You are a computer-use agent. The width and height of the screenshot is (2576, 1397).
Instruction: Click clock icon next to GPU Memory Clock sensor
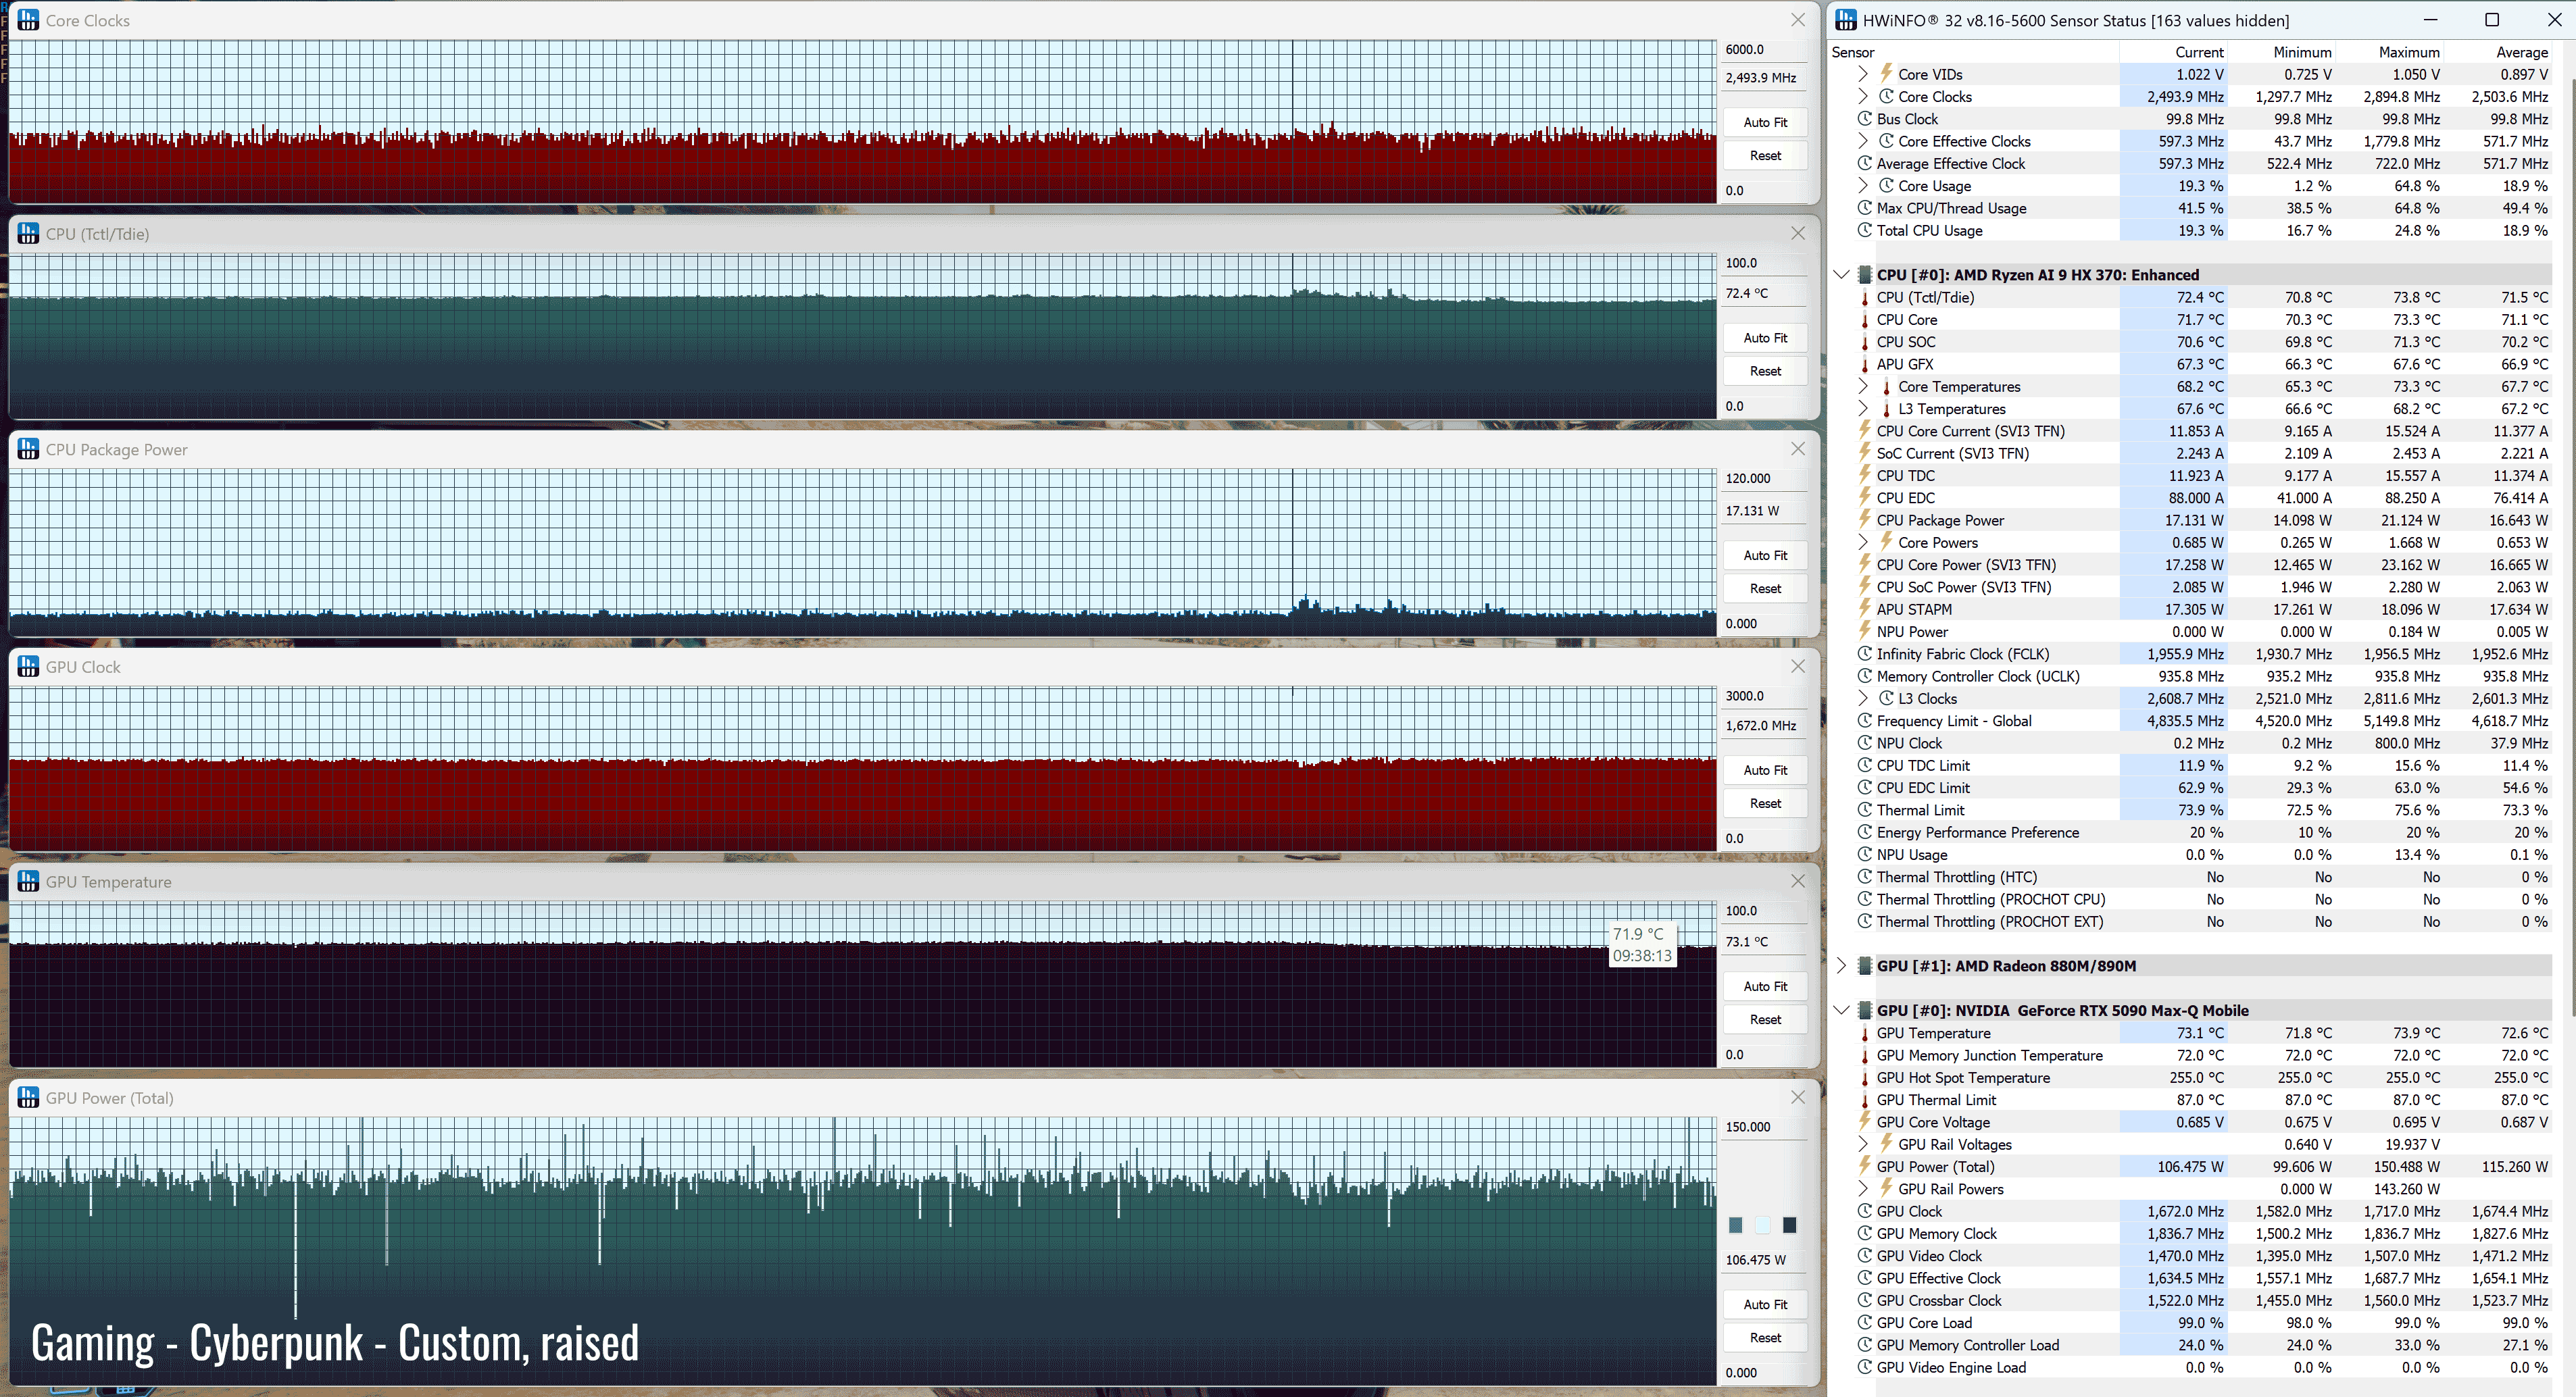click(x=1864, y=1233)
